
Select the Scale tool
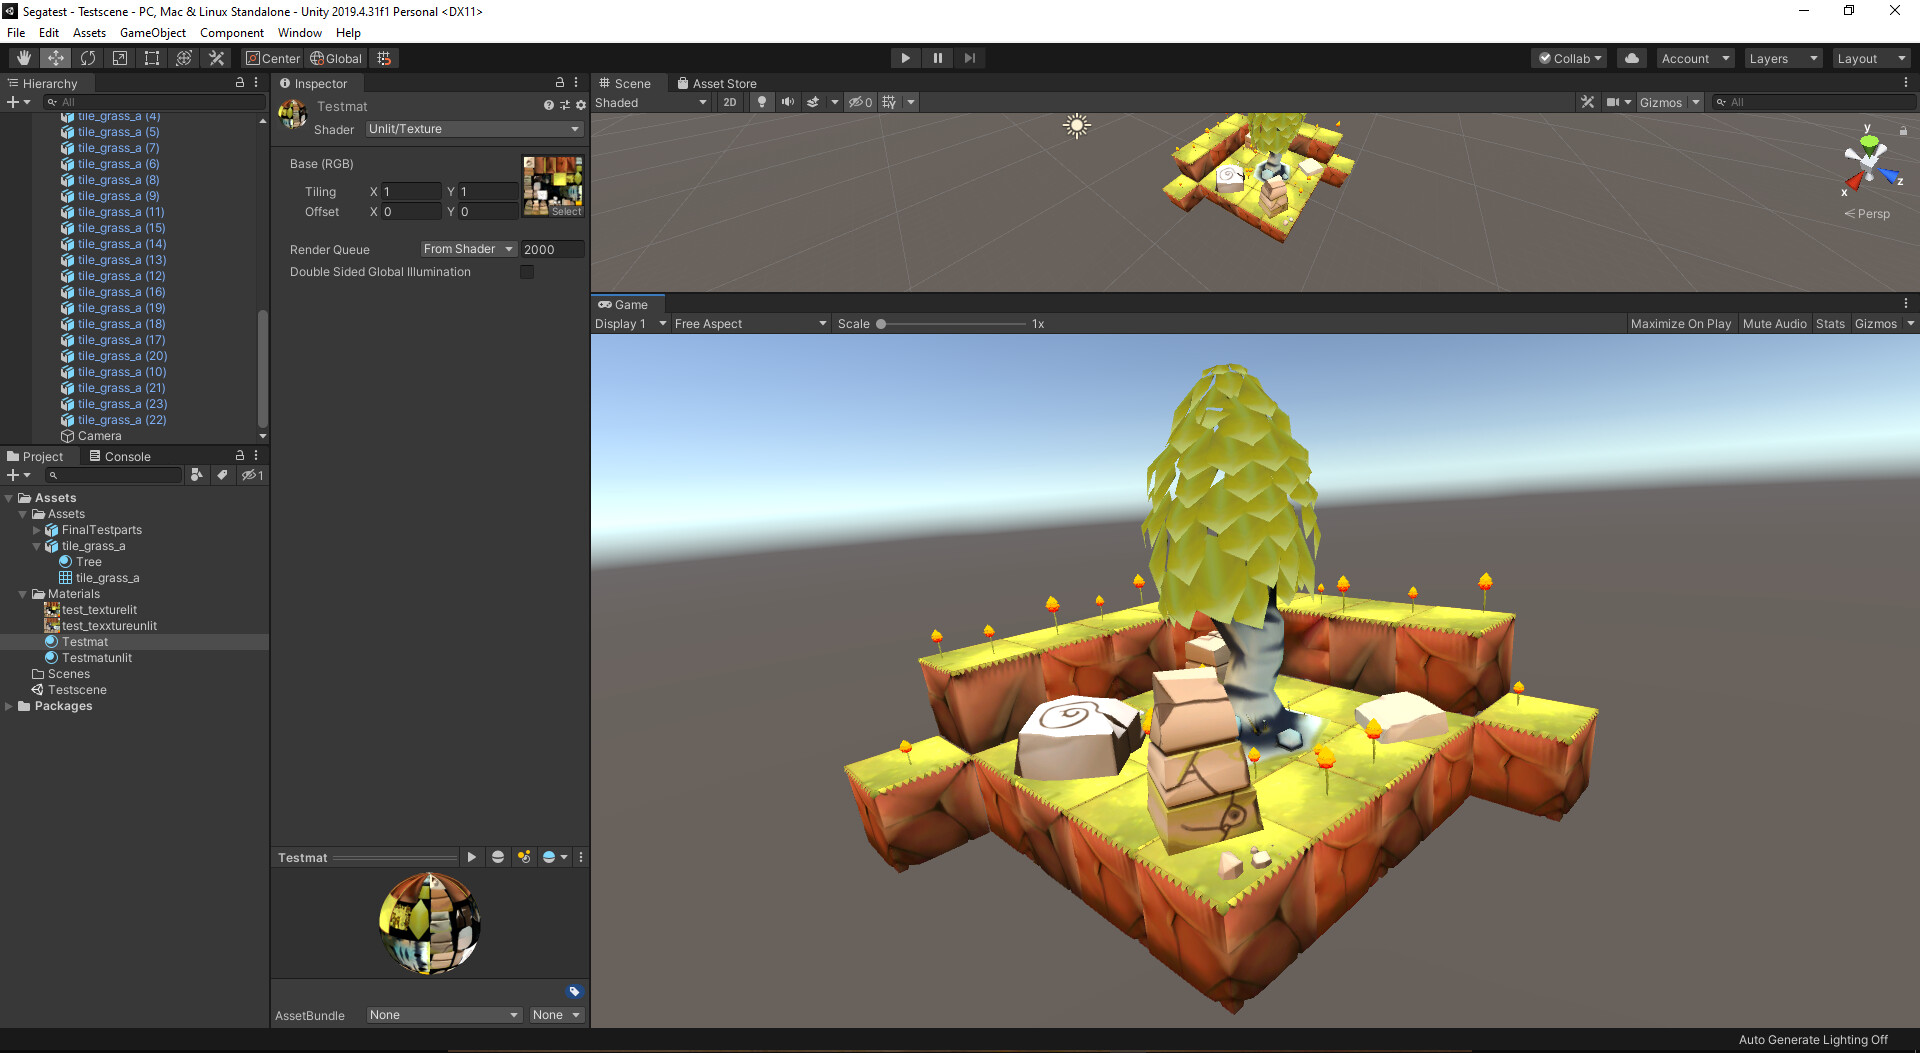pyautogui.click(x=119, y=57)
